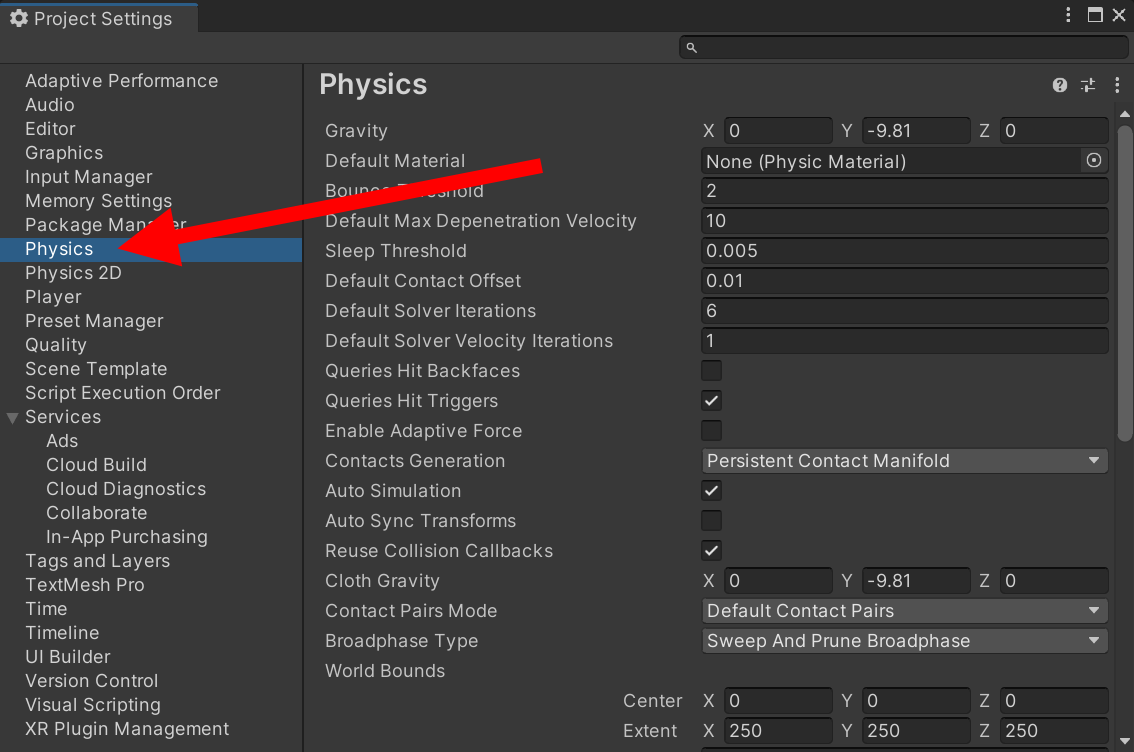Open Cloud Diagnostics settings
The height and width of the screenshot is (752, 1134).
pyautogui.click(x=127, y=489)
